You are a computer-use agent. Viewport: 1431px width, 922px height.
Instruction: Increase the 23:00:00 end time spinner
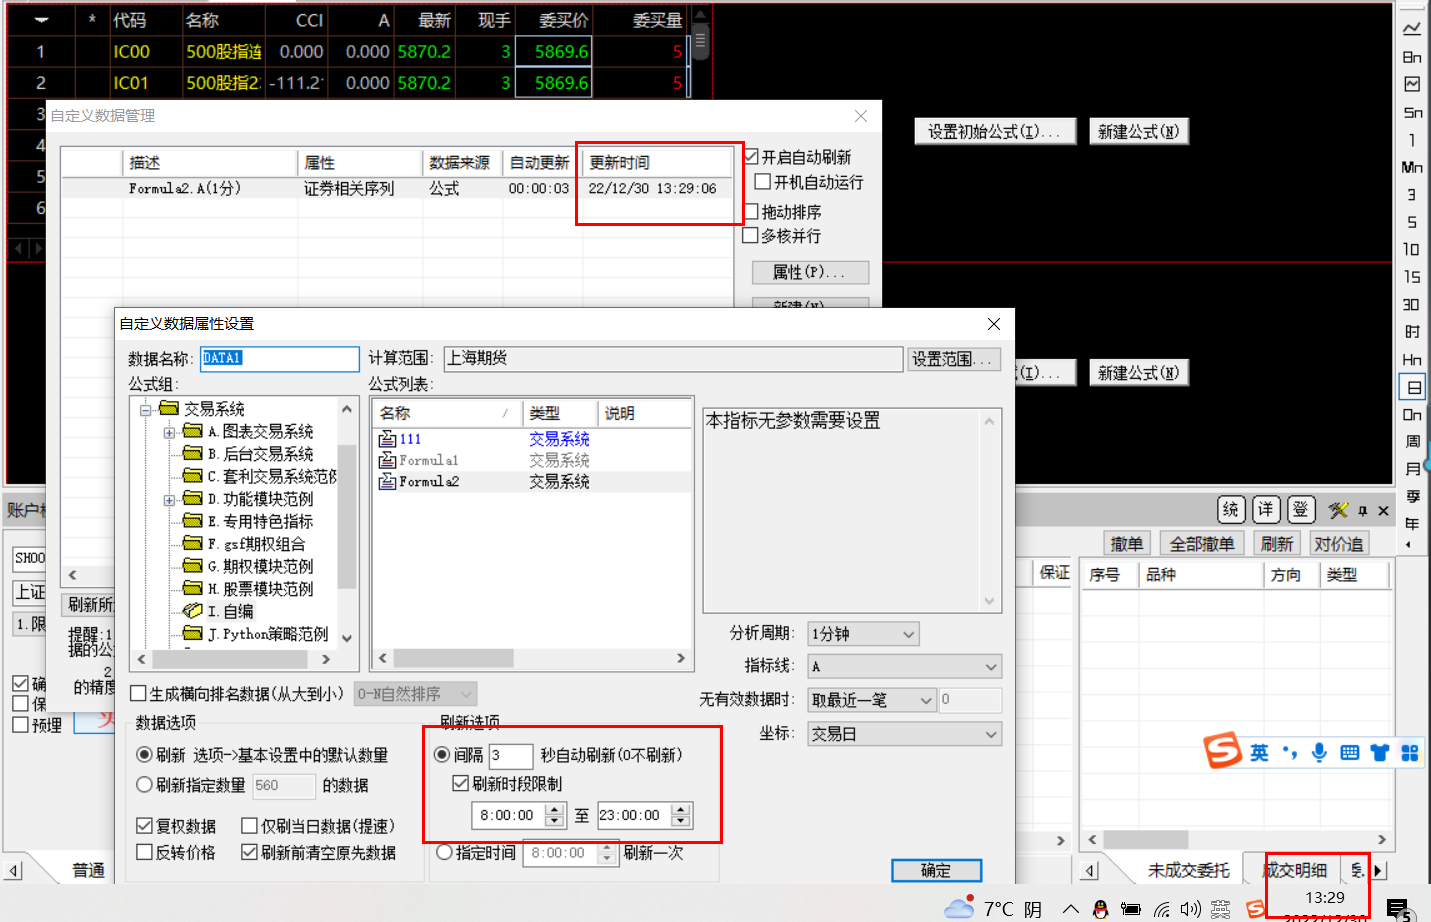(681, 809)
